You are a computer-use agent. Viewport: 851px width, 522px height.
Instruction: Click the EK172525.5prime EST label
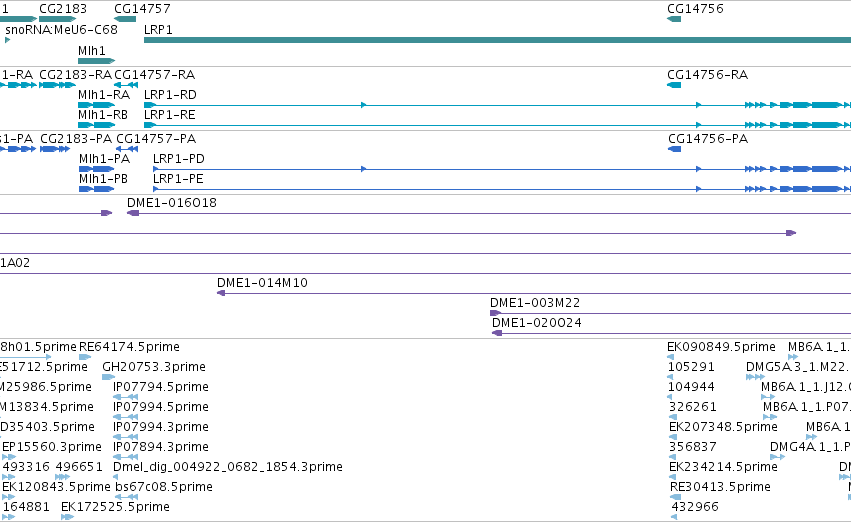click(115, 507)
